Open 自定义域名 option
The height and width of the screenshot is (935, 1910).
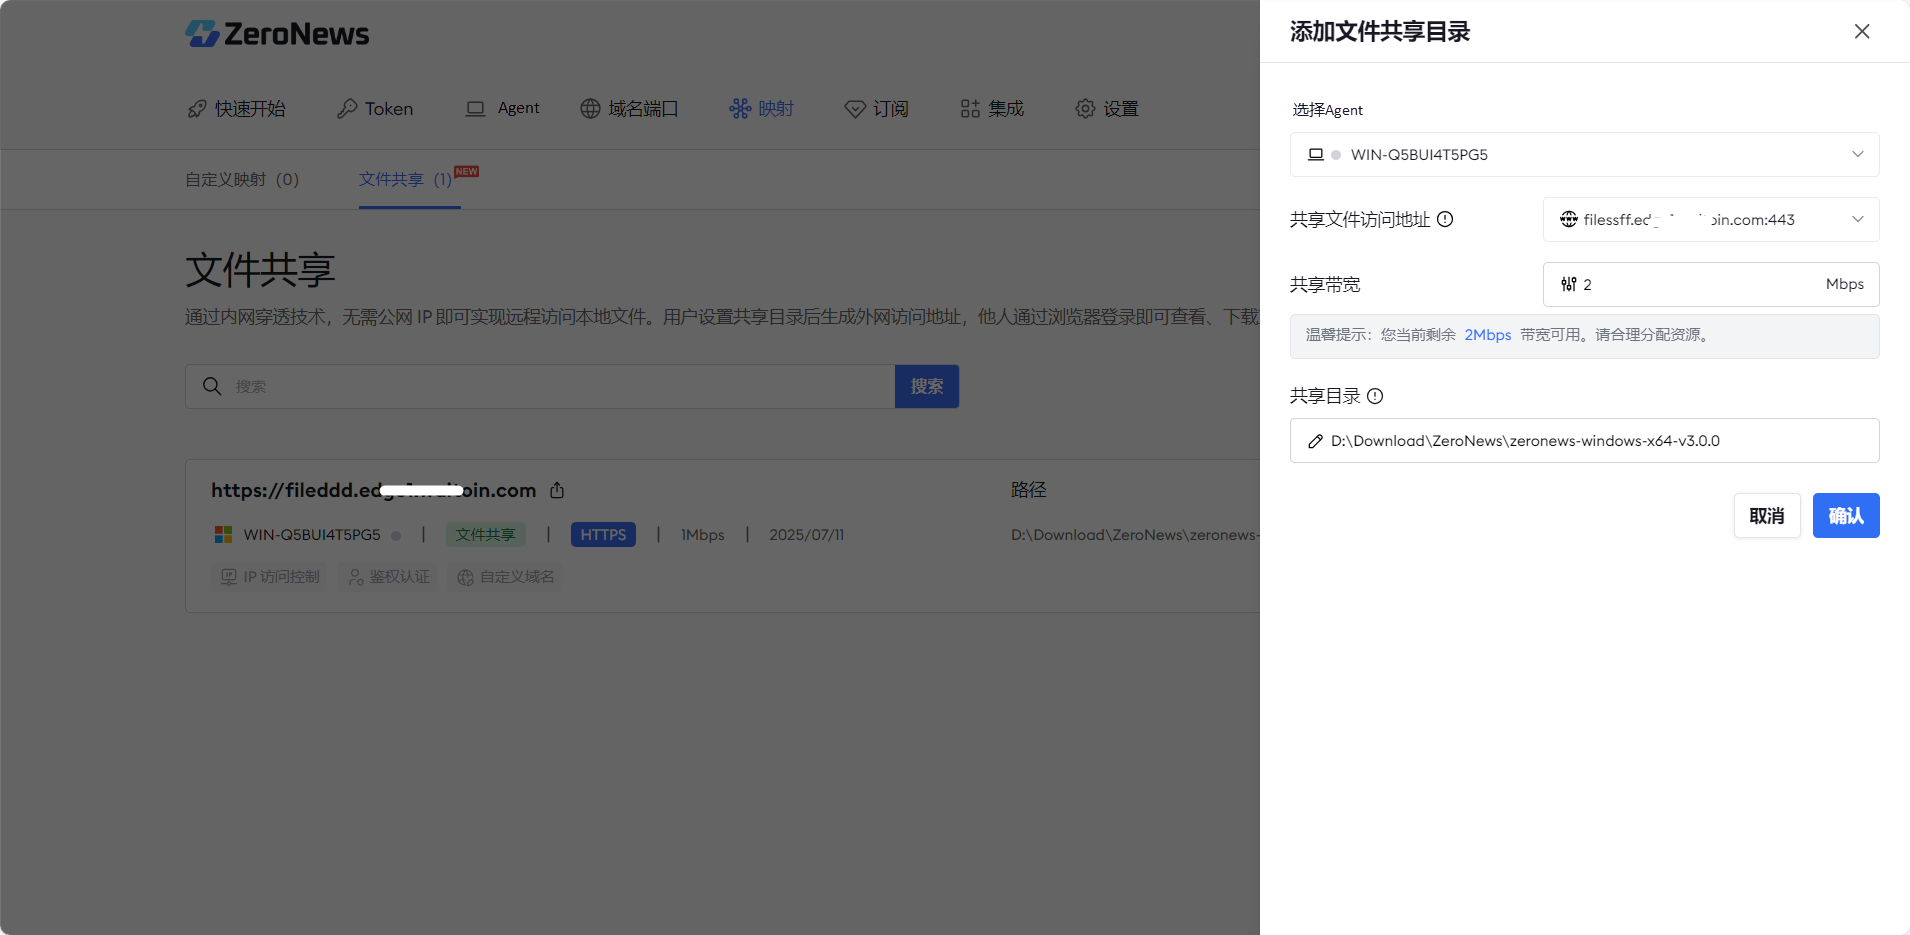click(x=505, y=577)
